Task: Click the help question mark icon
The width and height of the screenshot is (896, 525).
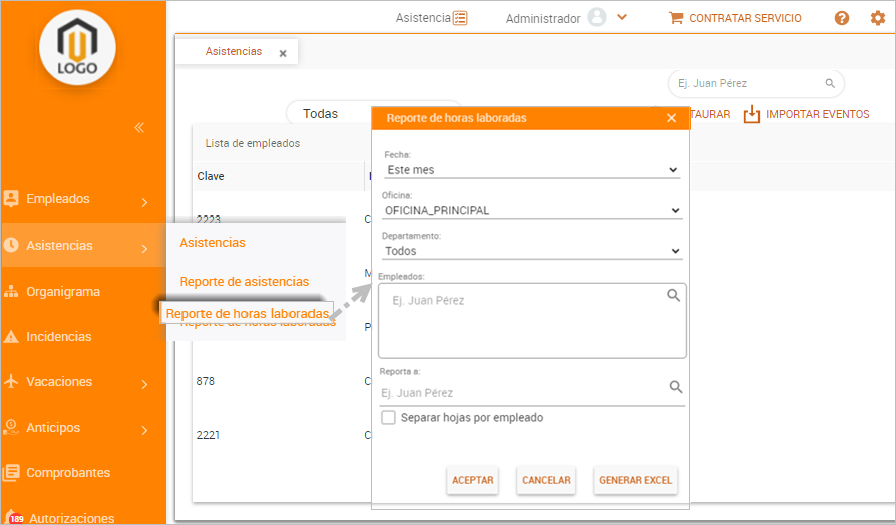Action: point(842,18)
